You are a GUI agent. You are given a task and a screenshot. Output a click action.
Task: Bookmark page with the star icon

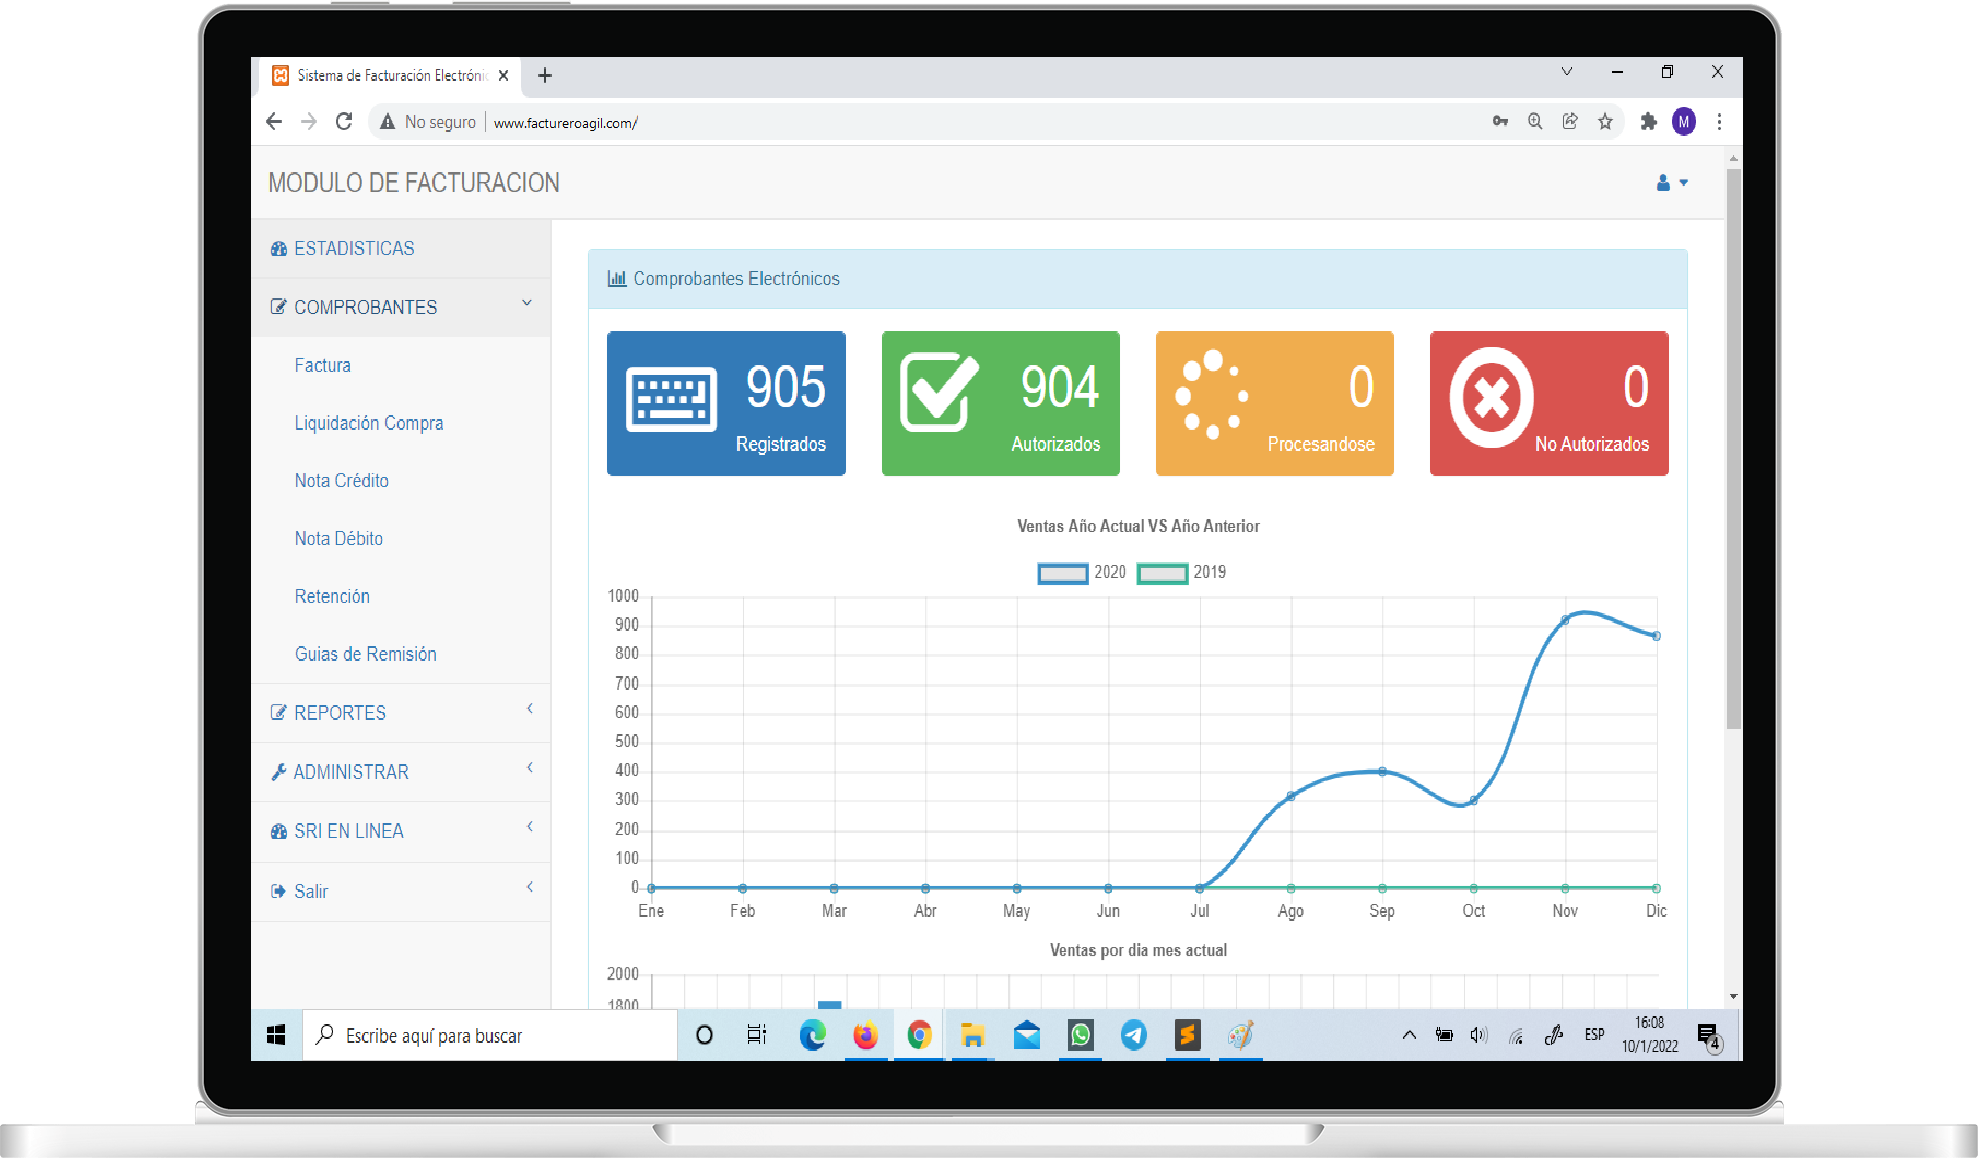(x=1605, y=122)
